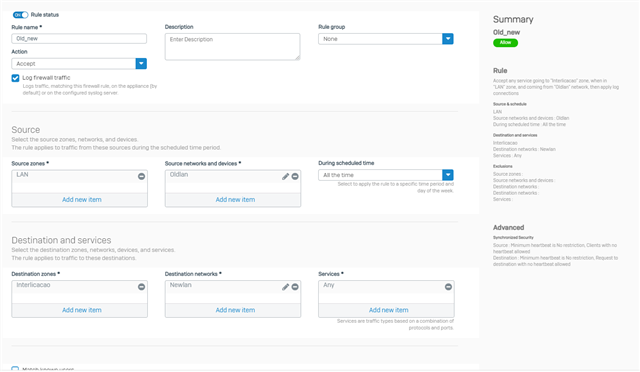
Task: Remove LAN from Source zones
Action: tap(141, 176)
